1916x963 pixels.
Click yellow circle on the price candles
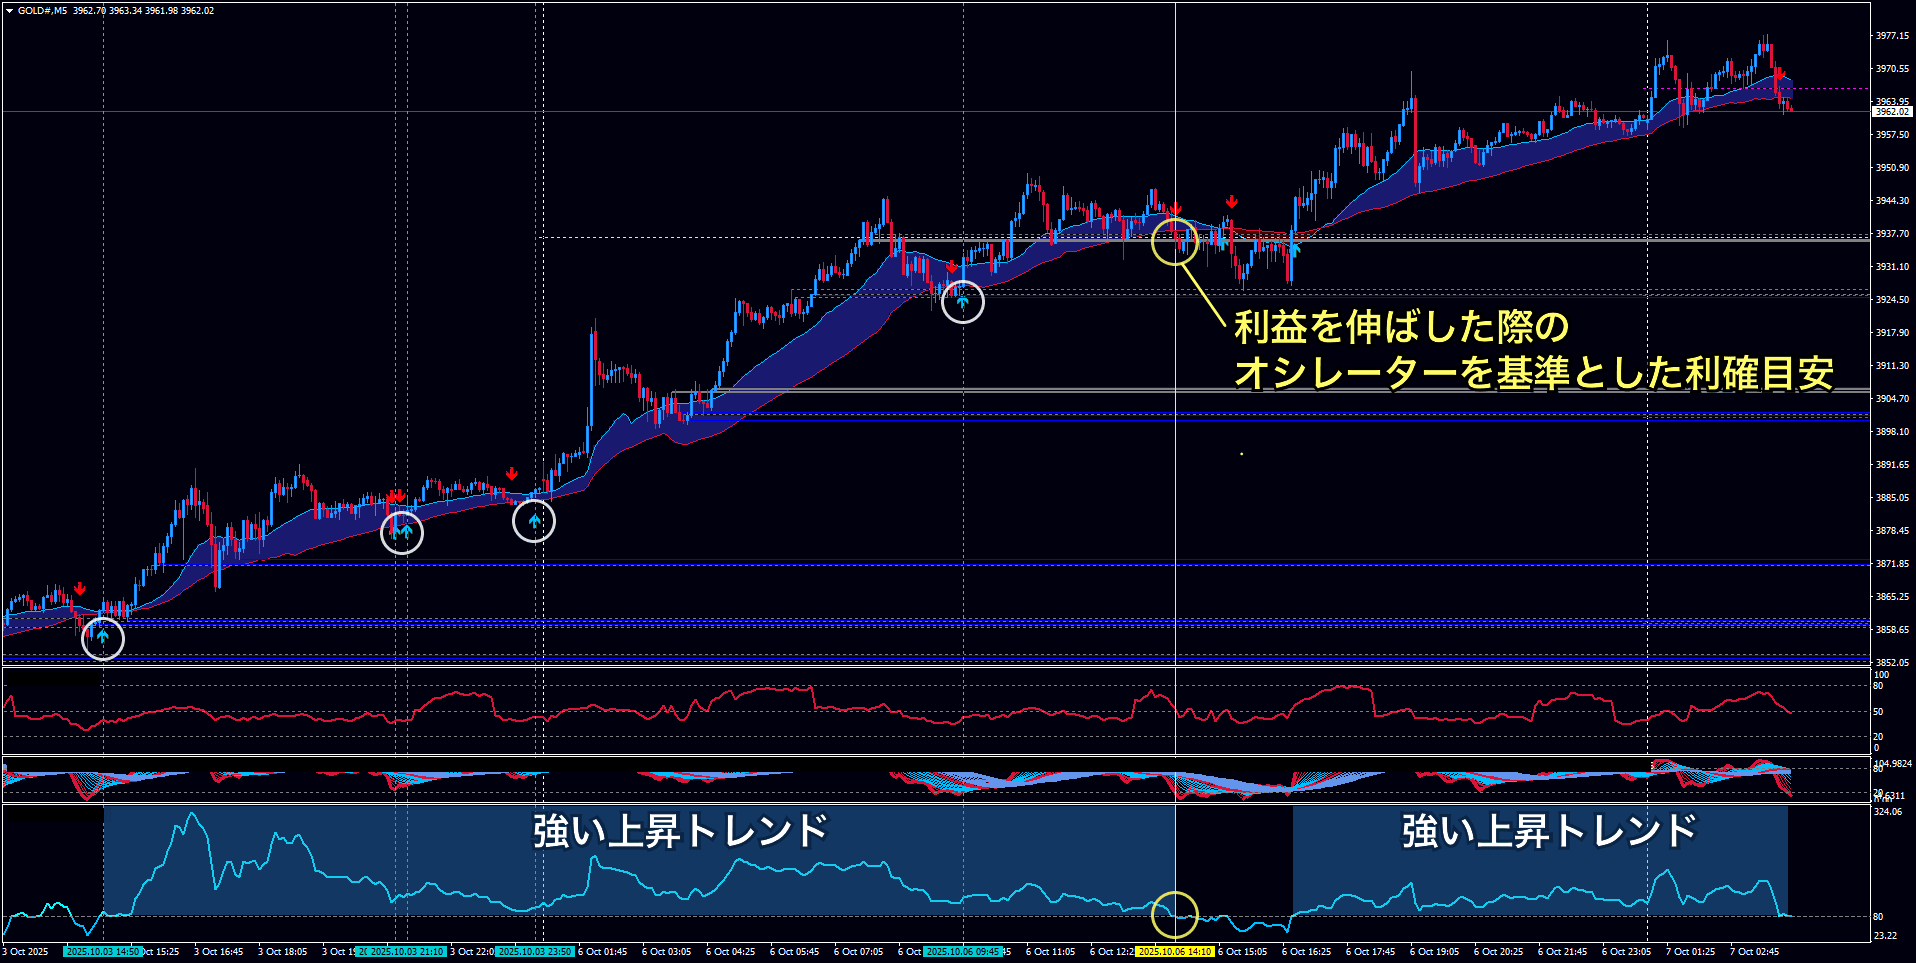click(x=1174, y=242)
